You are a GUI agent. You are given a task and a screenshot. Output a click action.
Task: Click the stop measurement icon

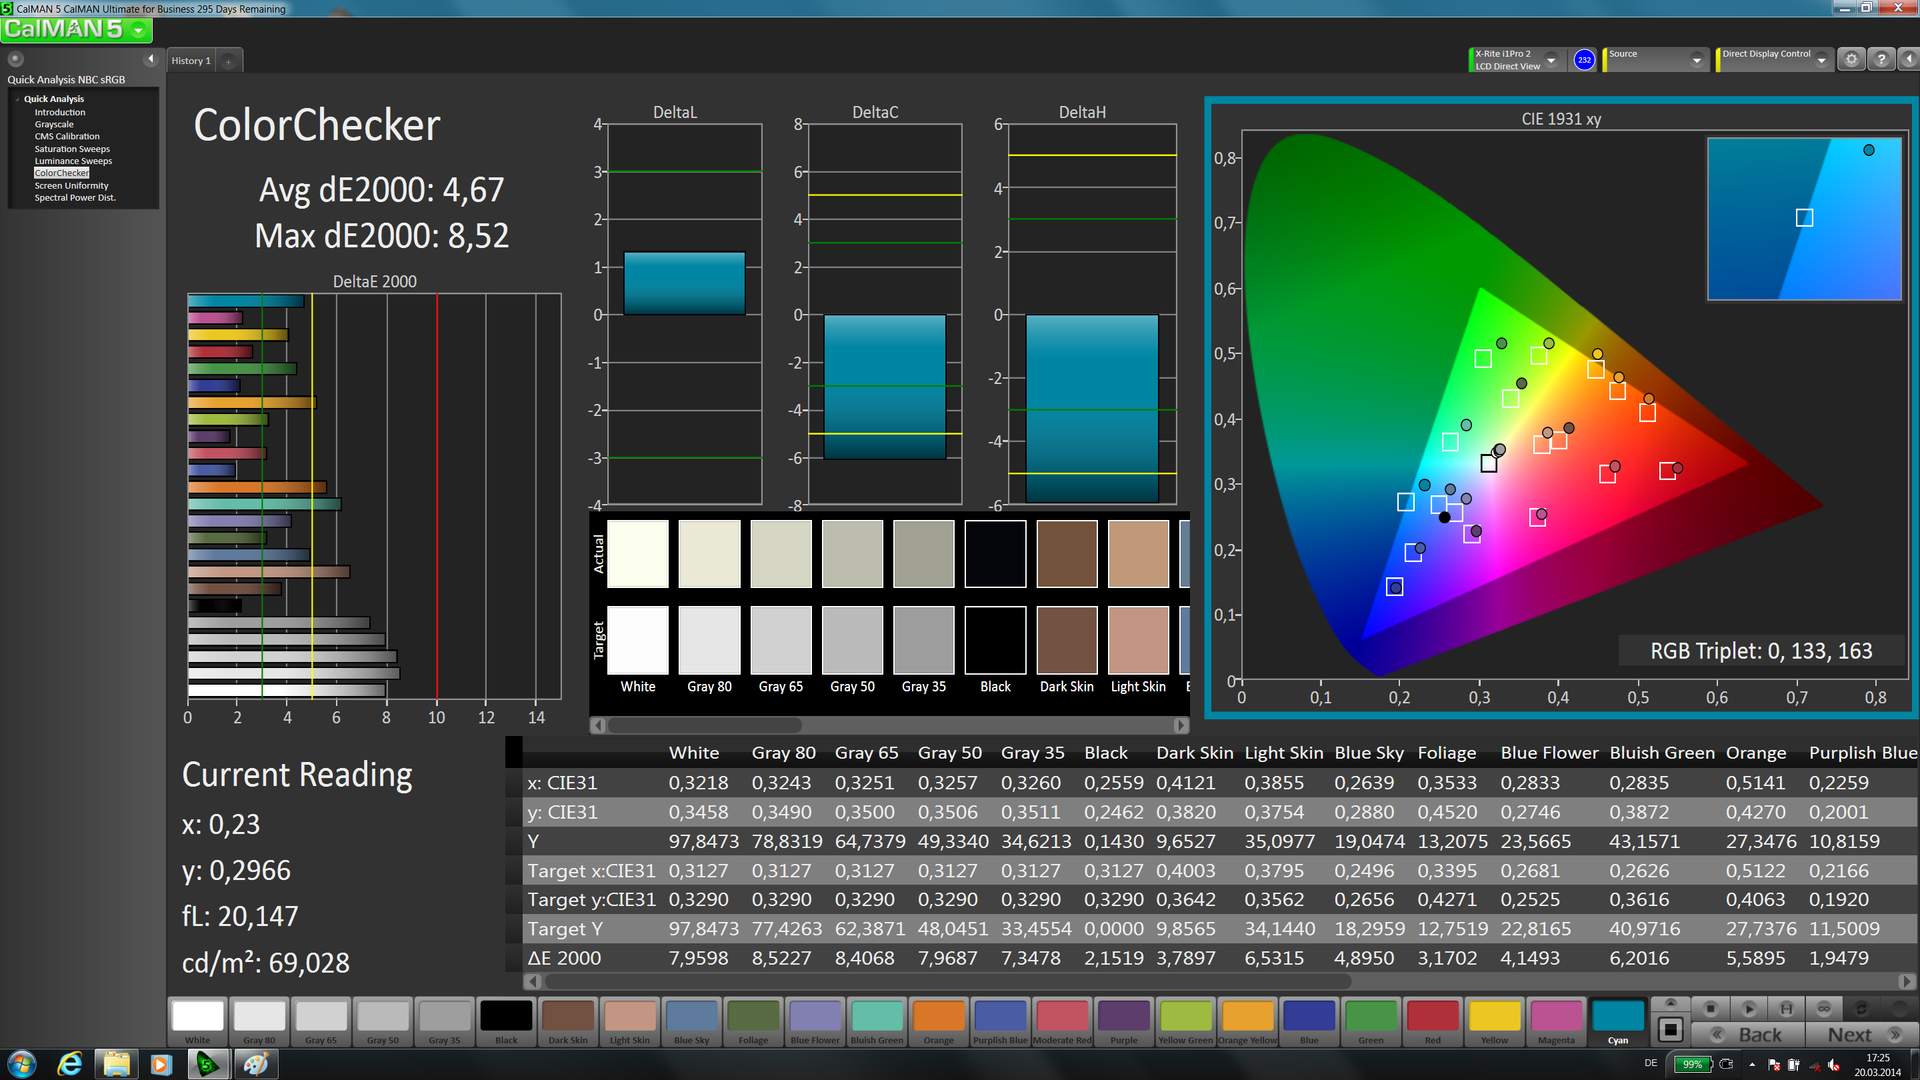[x=1710, y=1008]
